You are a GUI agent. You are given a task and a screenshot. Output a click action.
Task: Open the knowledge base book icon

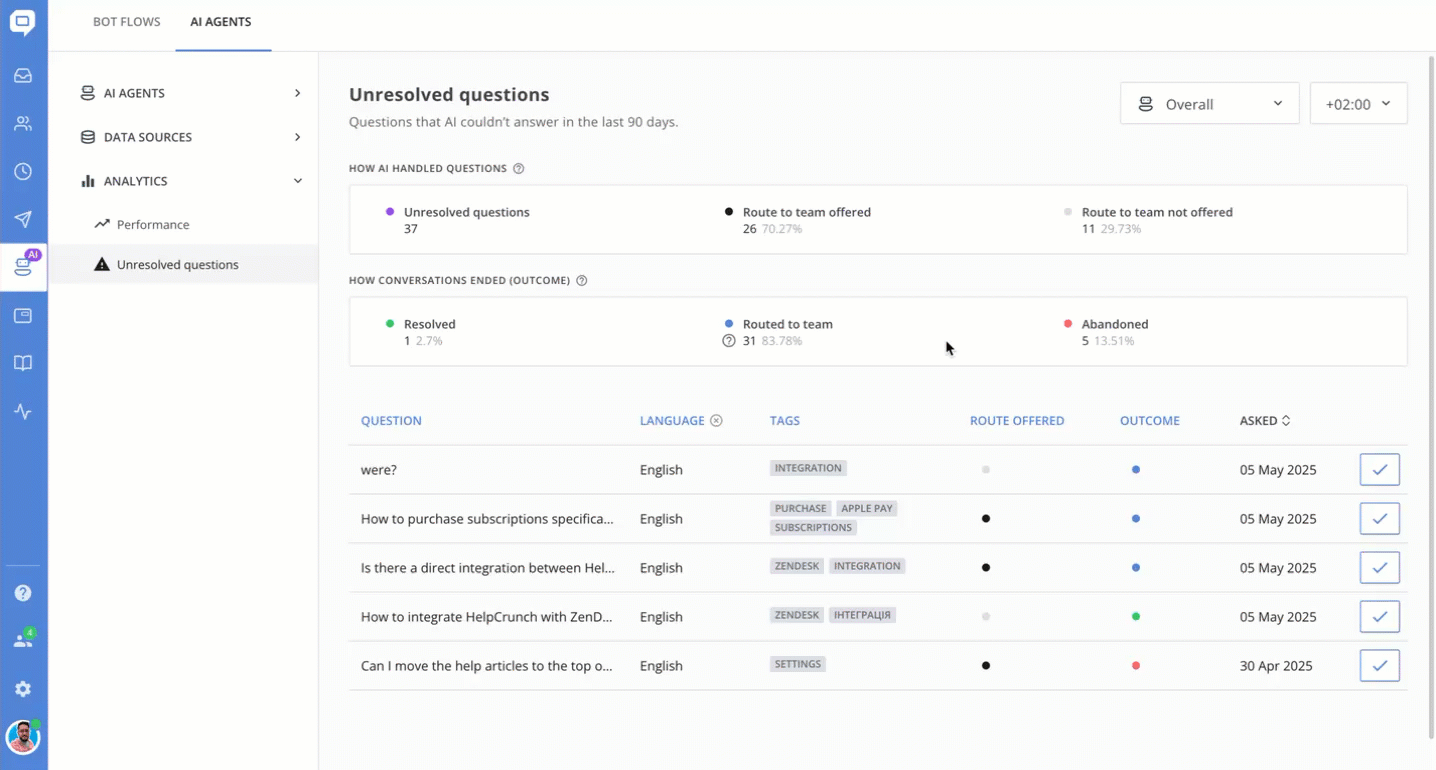pyautogui.click(x=23, y=363)
